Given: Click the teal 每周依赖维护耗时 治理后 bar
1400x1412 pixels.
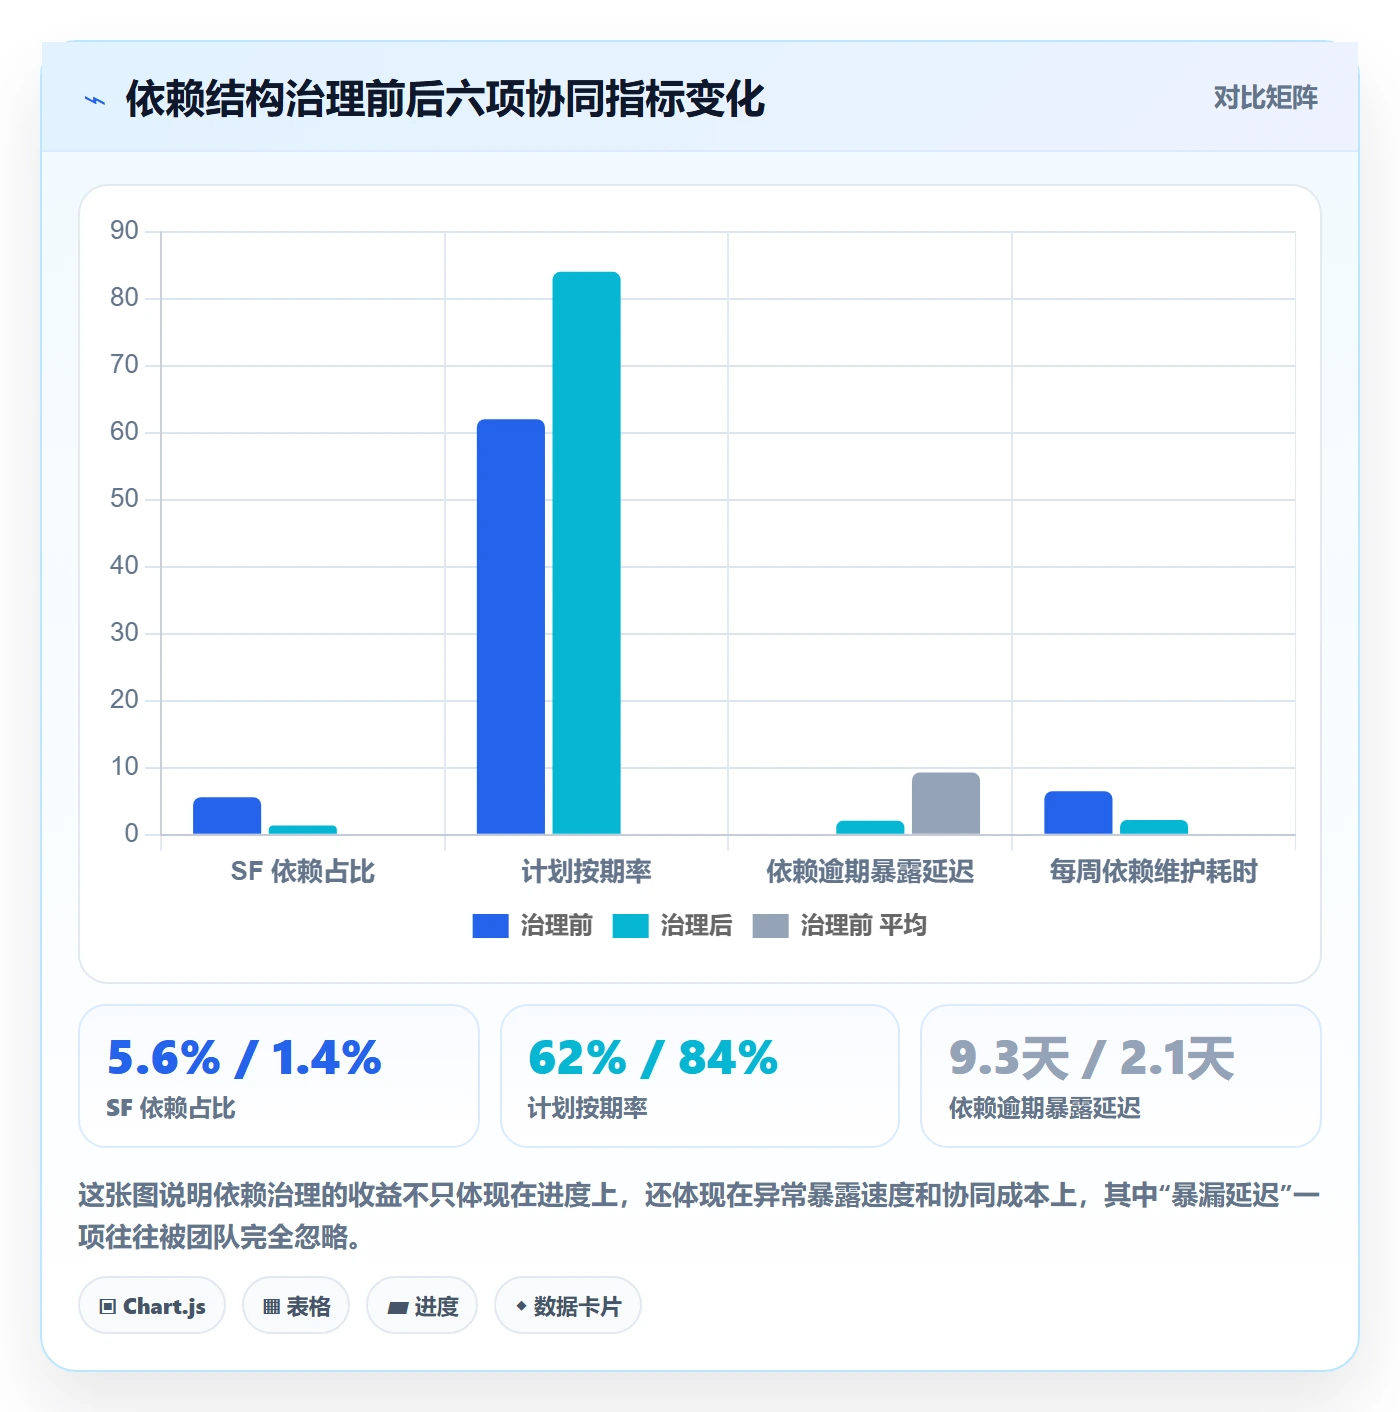Looking at the screenshot, I should pyautogui.click(x=1154, y=827).
